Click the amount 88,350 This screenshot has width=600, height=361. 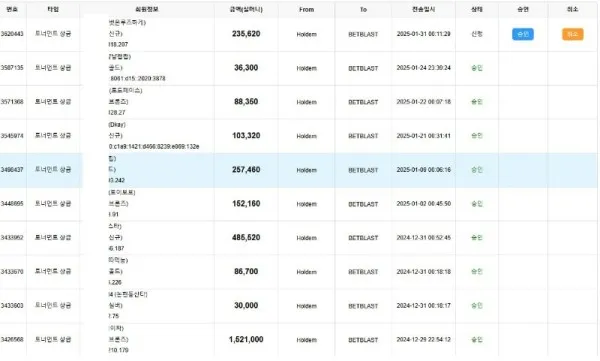coord(246,101)
